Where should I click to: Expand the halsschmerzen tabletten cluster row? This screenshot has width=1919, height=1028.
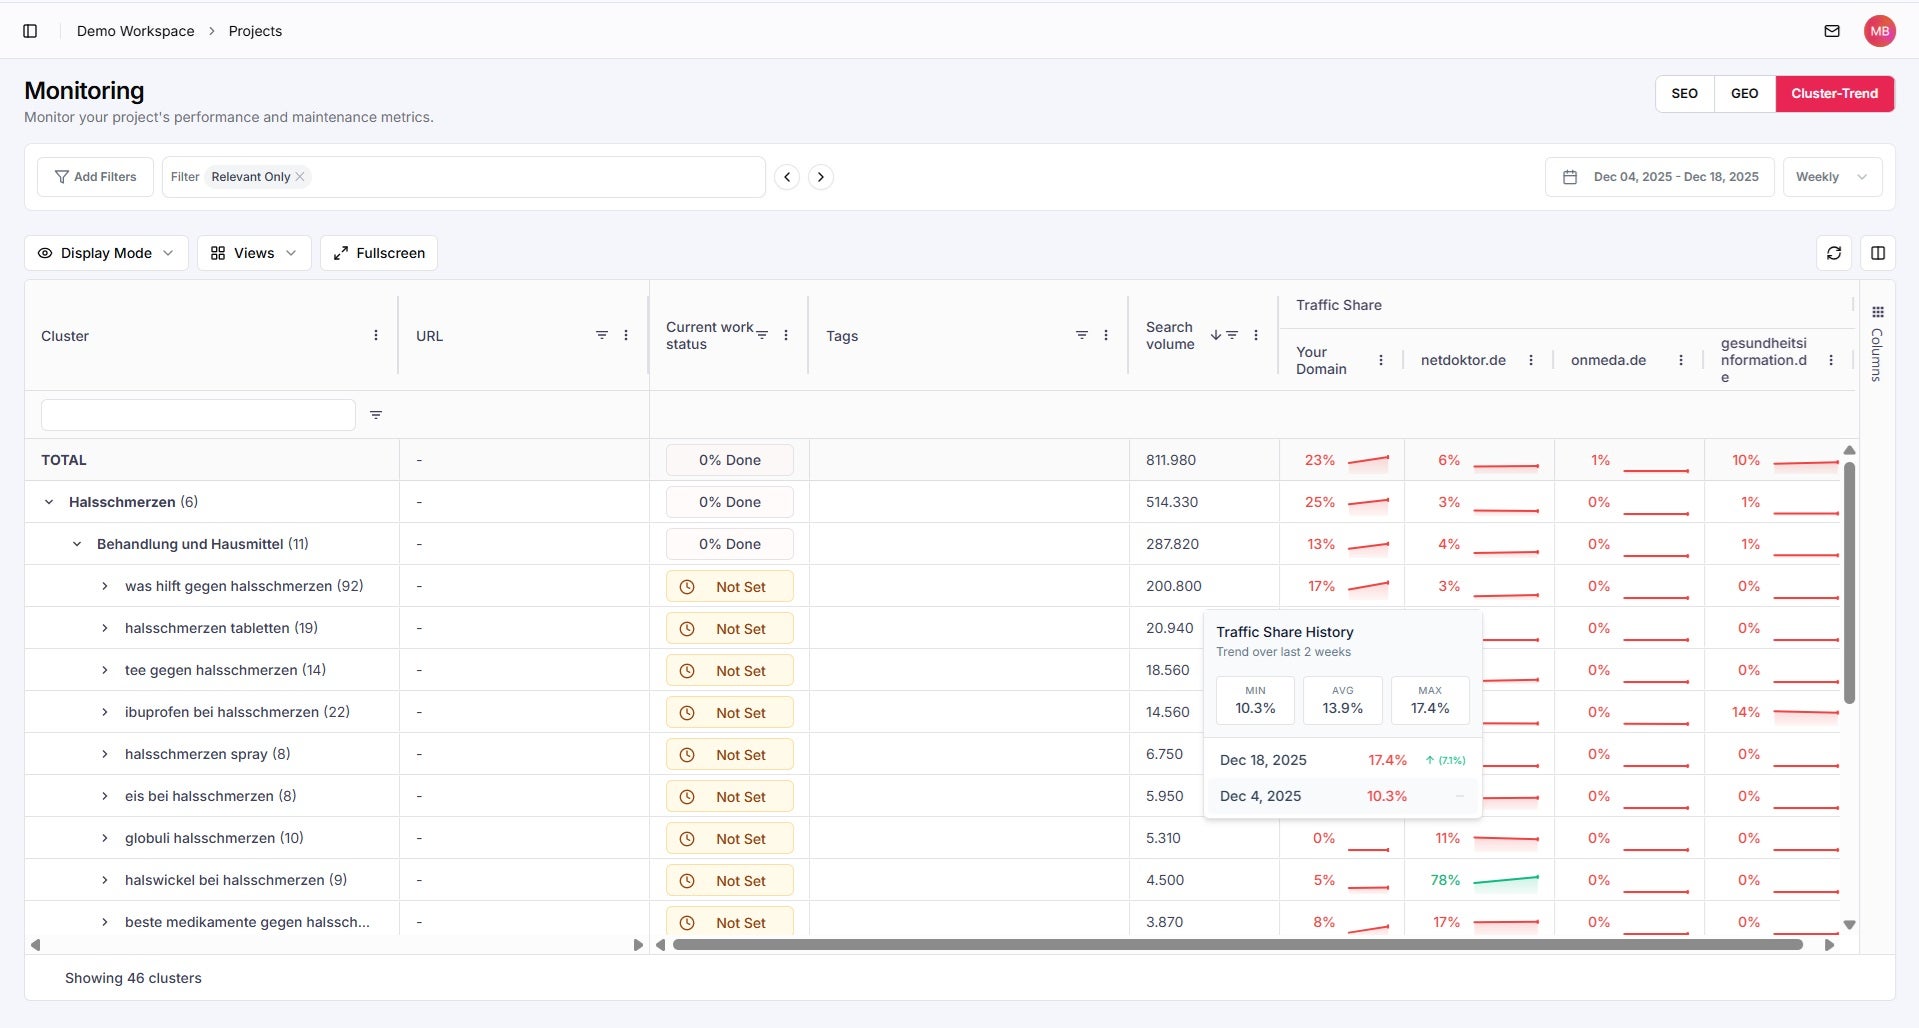(105, 628)
